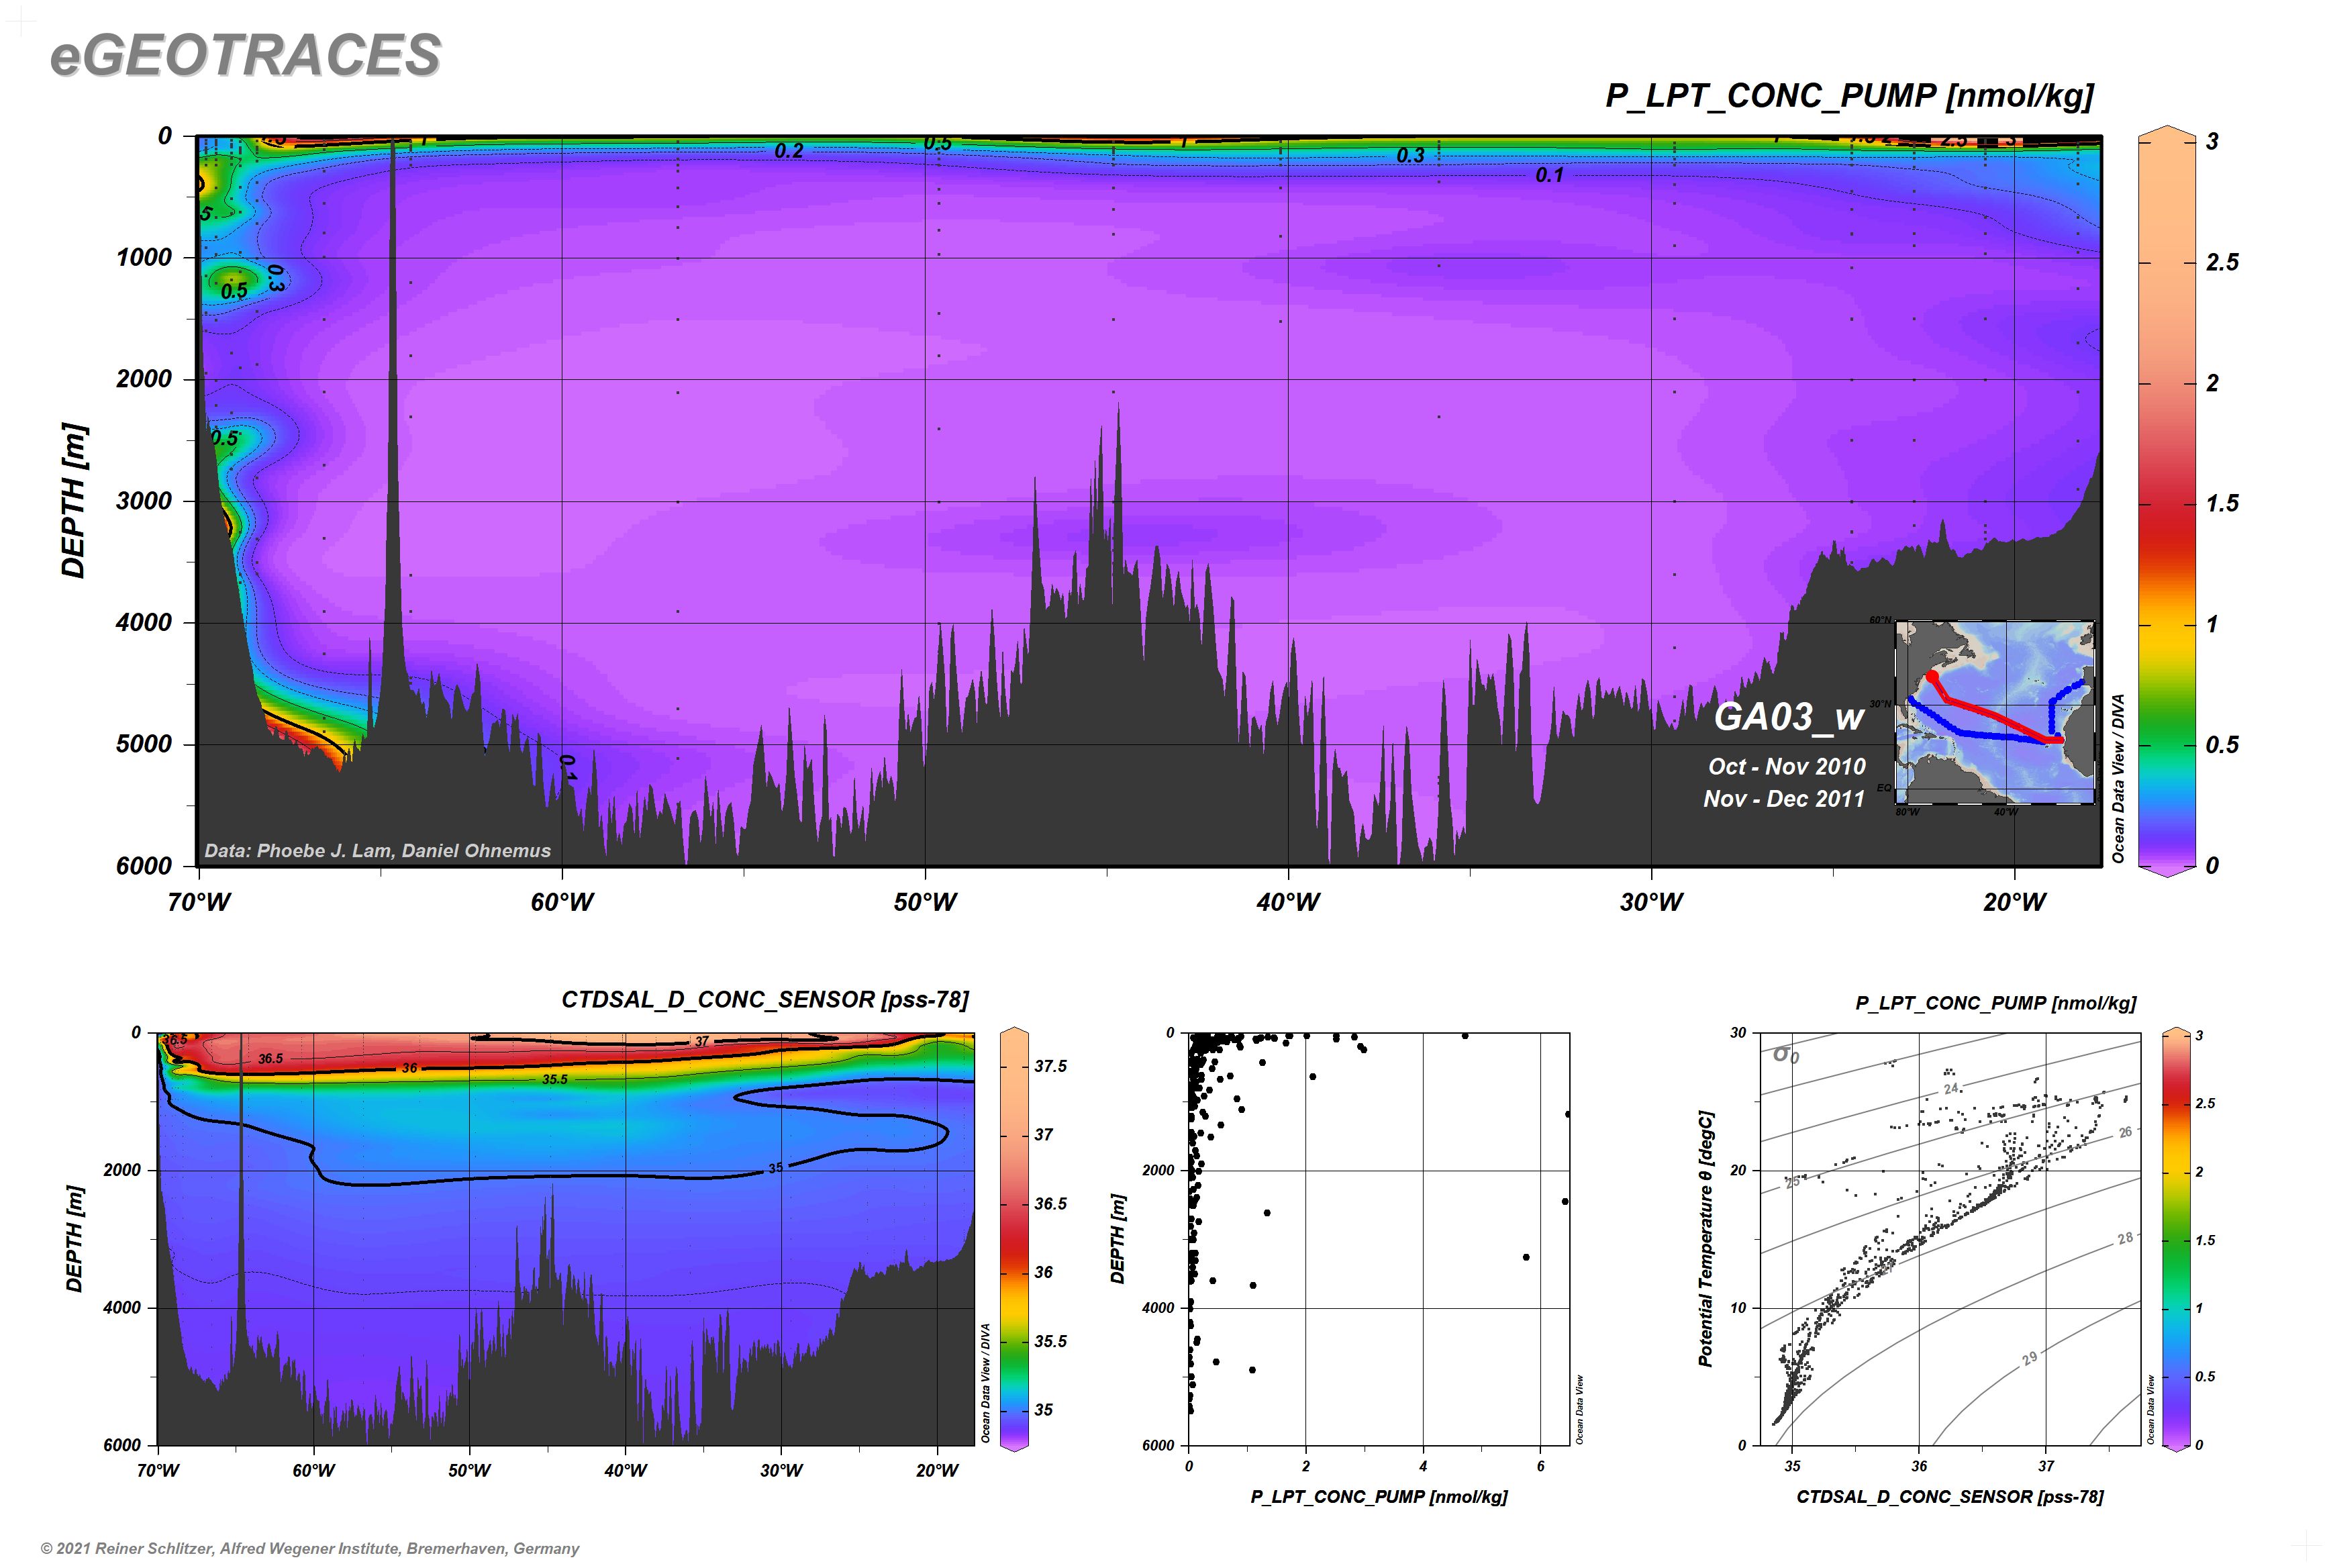2327x1568 pixels.
Task: Click the 70°W tick label of main section
Action: click(x=199, y=902)
